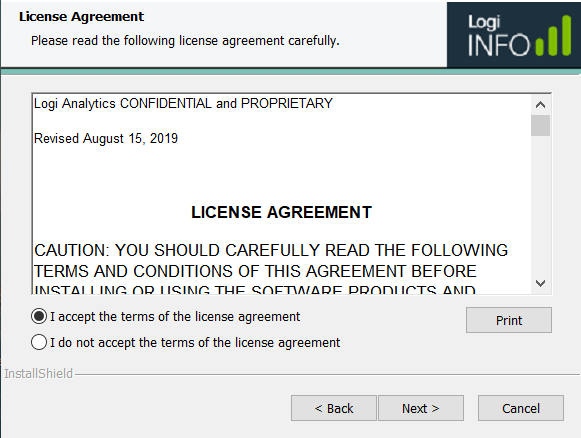Viewport: 581px width, 438px height.
Task: Click the Logi INFO logo text
Action: tap(499, 36)
